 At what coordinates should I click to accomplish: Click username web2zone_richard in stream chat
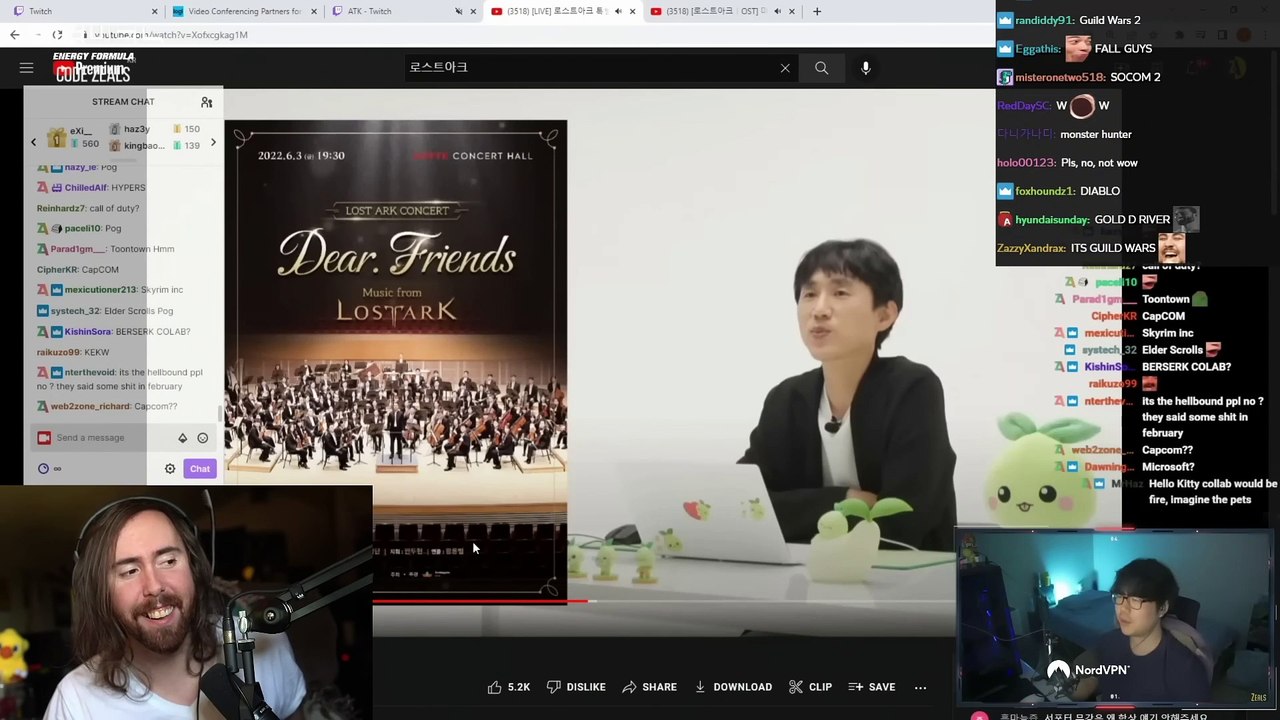click(90, 407)
